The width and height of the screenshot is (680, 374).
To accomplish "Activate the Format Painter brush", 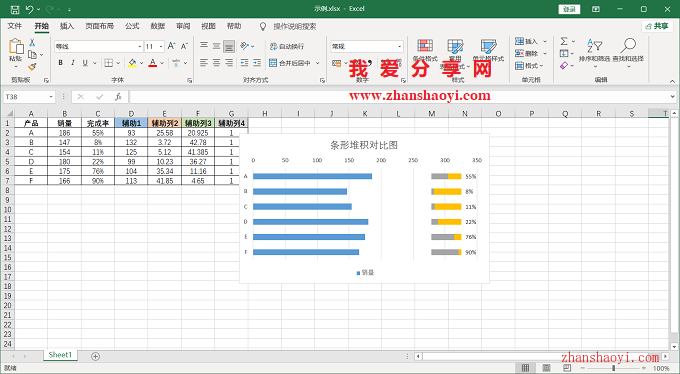I will [32, 67].
